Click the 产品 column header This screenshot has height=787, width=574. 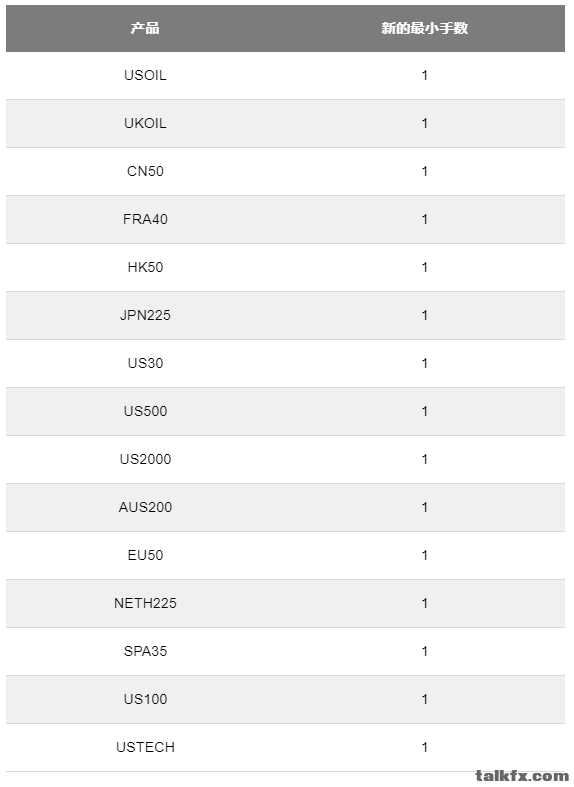pyautogui.click(x=145, y=28)
